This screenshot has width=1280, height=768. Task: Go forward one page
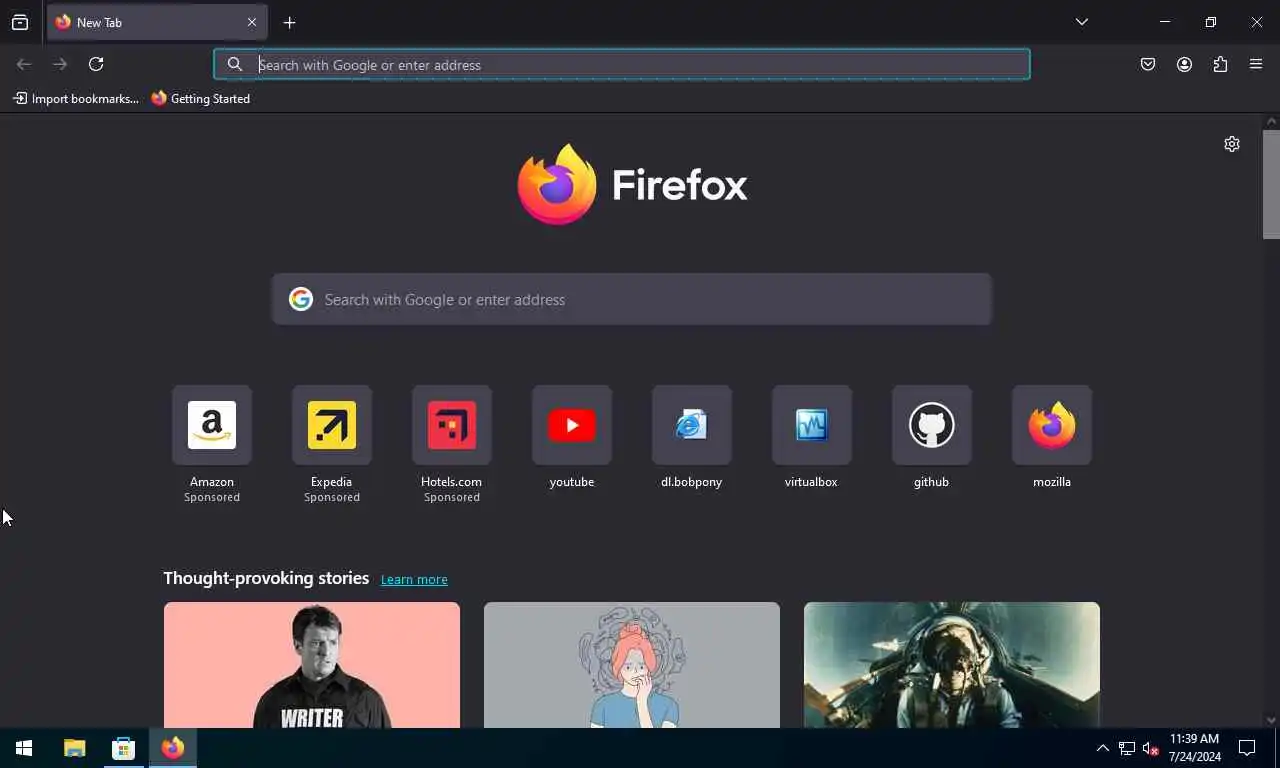pos(60,64)
